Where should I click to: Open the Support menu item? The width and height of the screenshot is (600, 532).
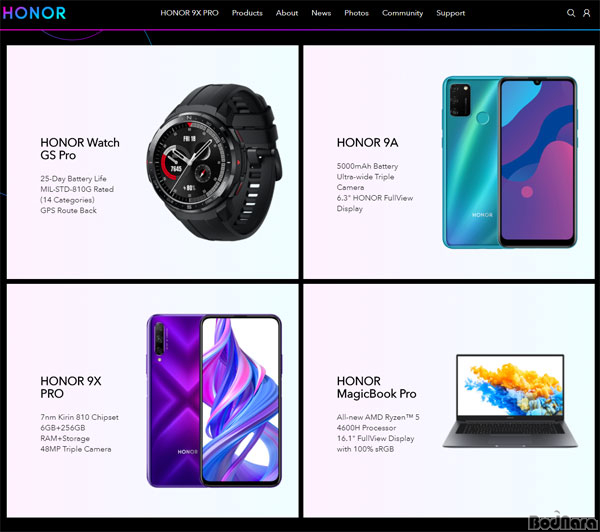451,13
